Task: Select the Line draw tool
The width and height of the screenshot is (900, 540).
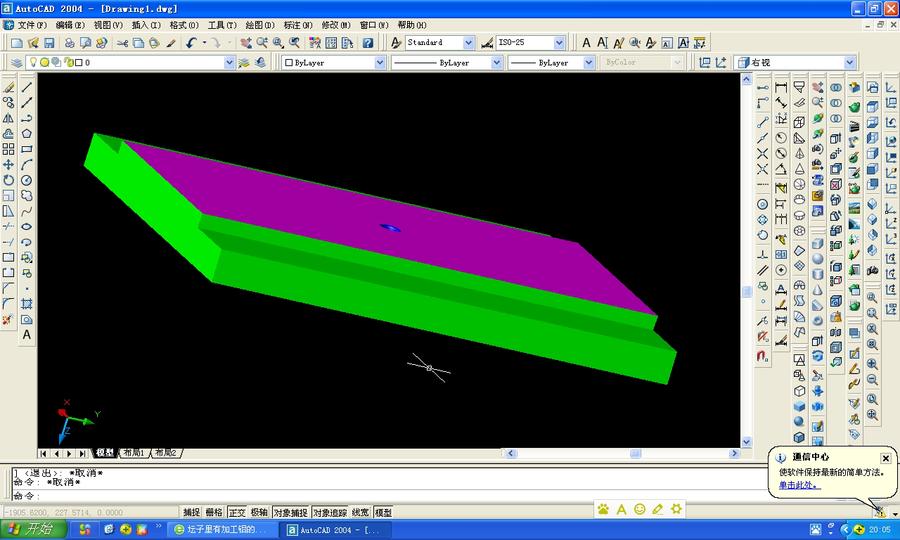Action: pos(27,87)
